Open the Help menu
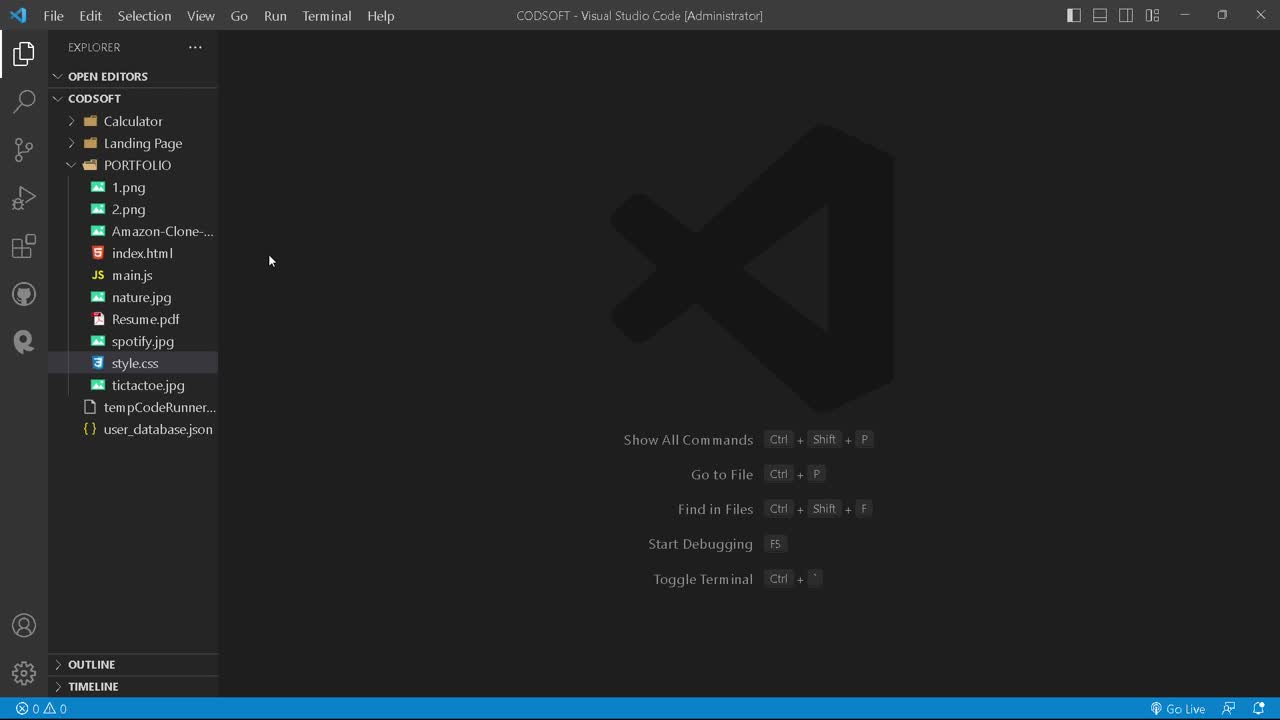 click(x=381, y=16)
